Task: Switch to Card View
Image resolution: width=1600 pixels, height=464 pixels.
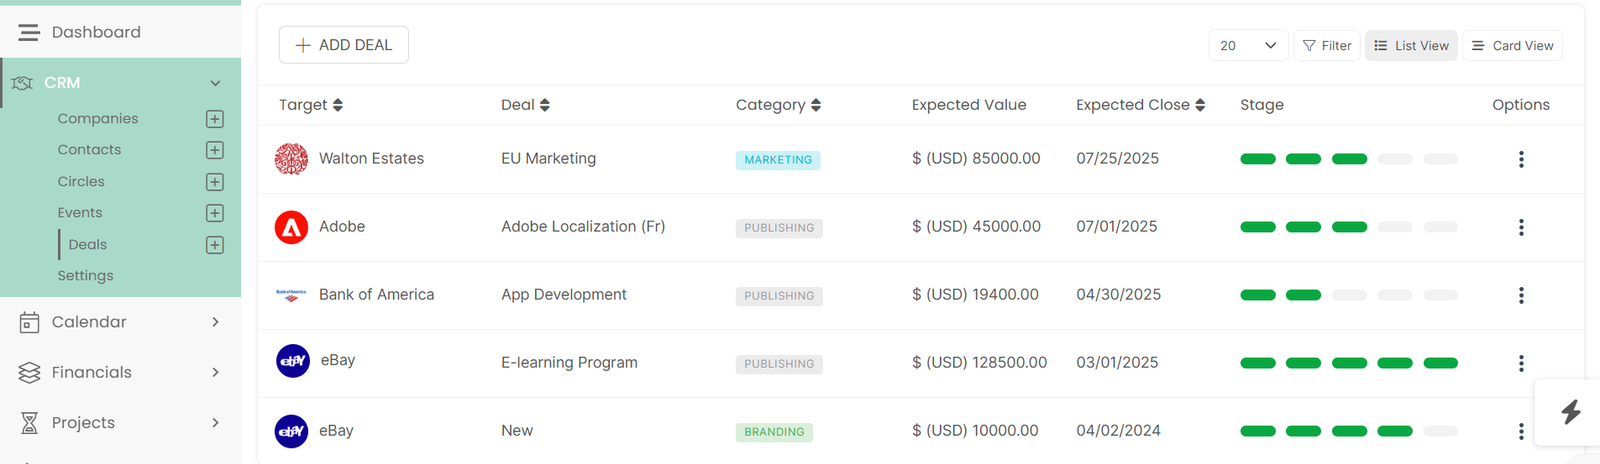Action: pos(1511,46)
